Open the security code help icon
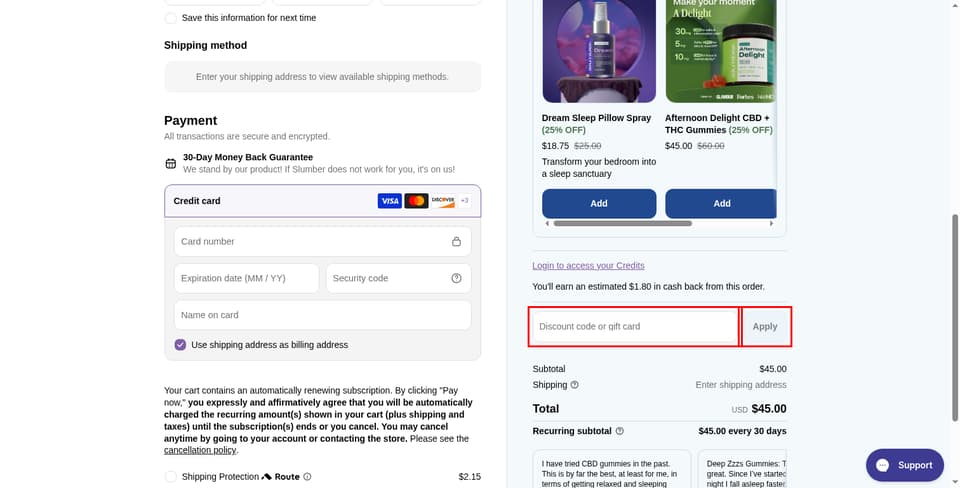The width and height of the screenshot is (960, 488). (456, 278)
